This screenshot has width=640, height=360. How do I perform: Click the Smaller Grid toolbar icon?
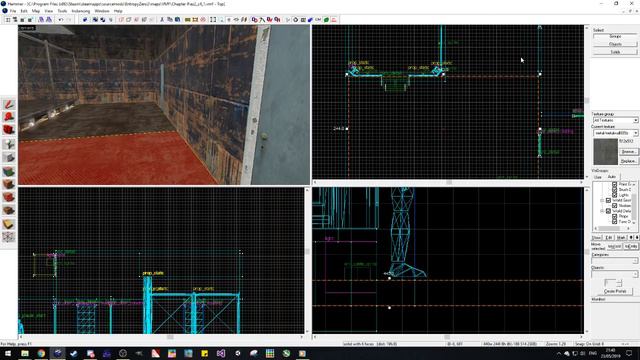(23, 20)
